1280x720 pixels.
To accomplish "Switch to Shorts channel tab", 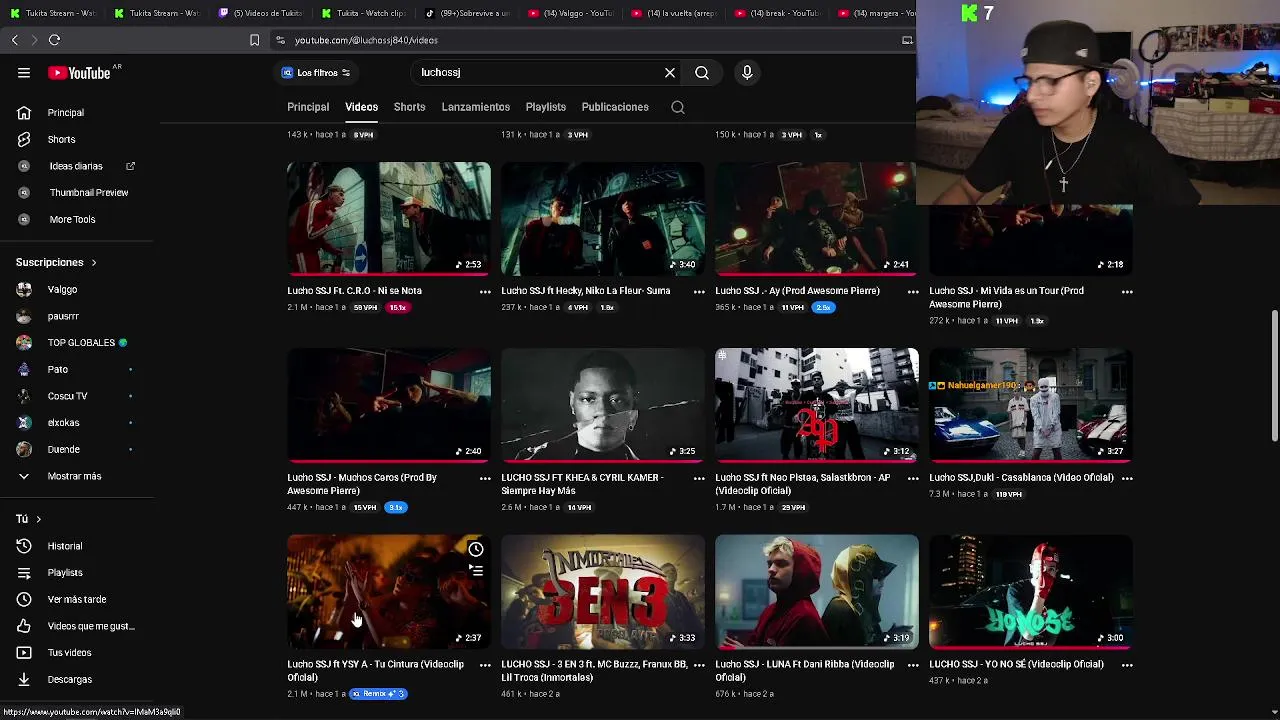I will pos(409,107).
